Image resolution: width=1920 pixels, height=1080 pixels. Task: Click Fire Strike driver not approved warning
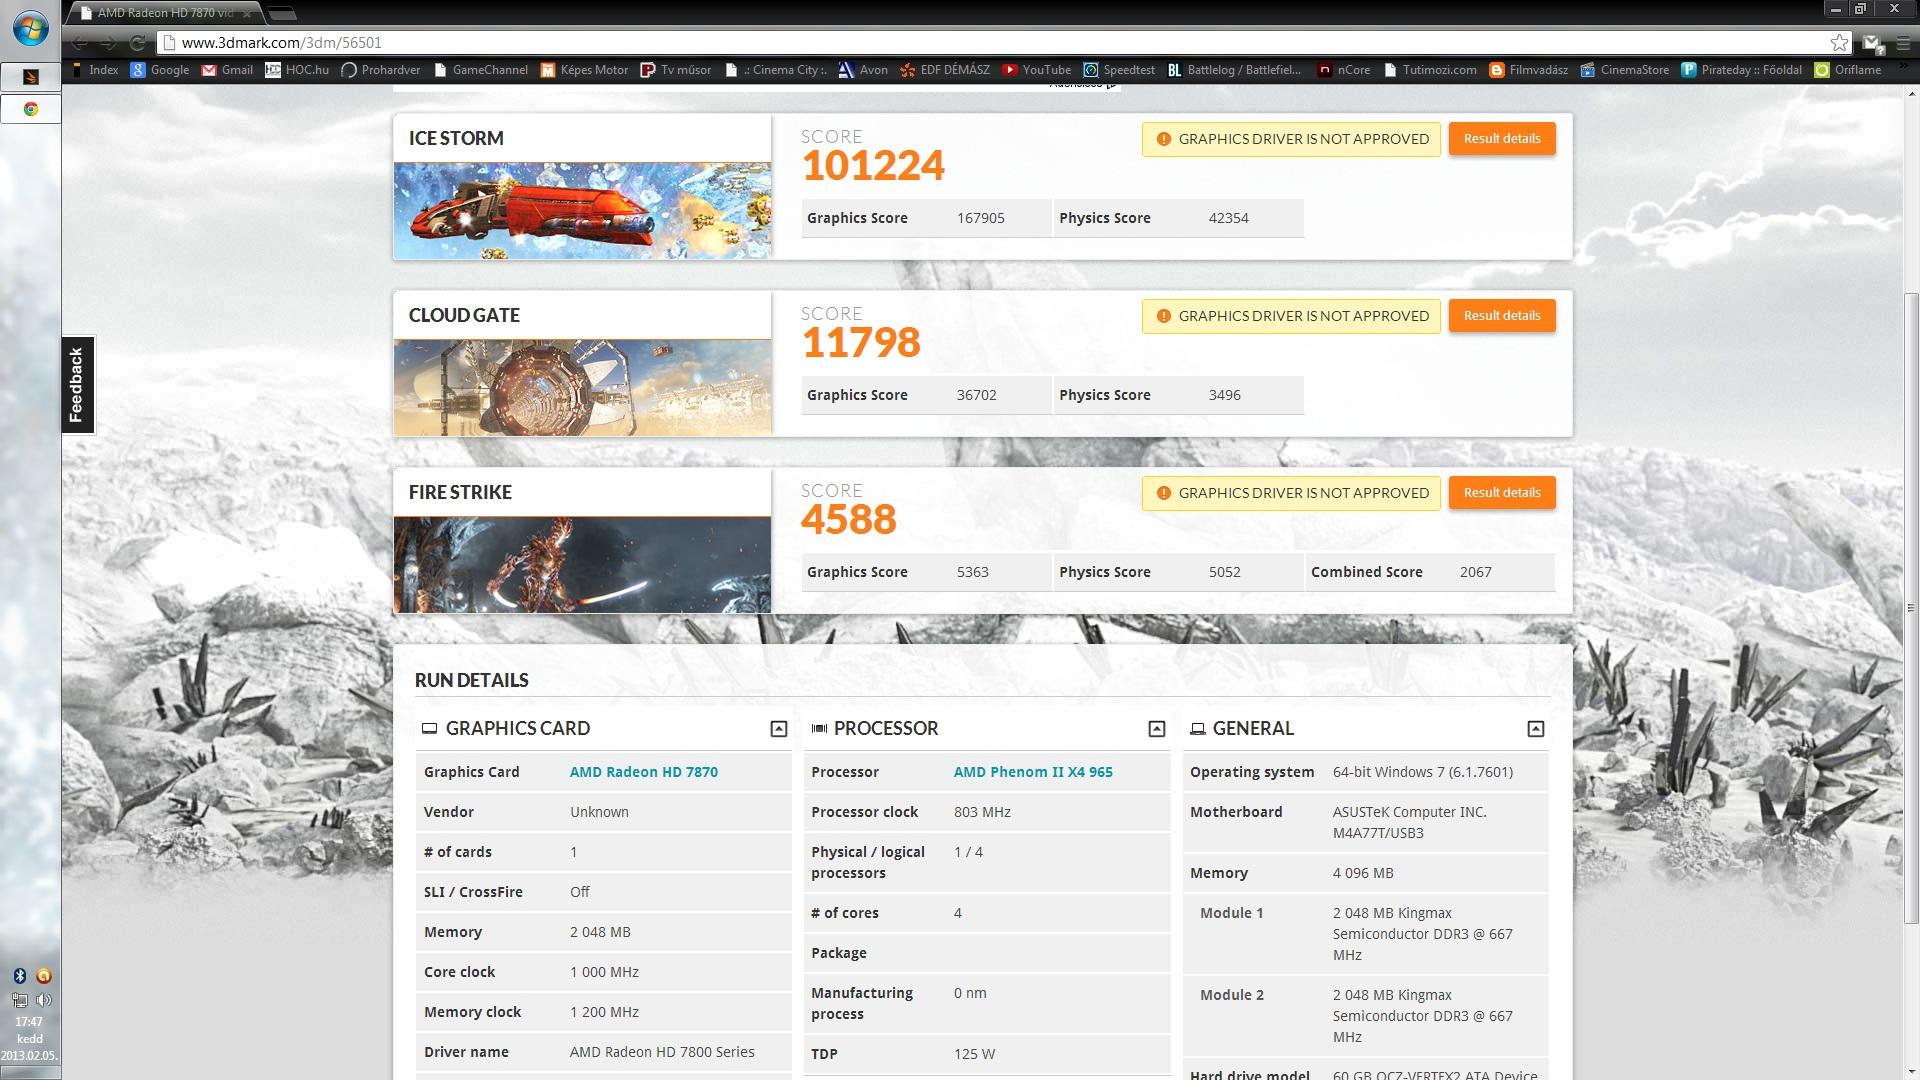tap(1291, 493)
